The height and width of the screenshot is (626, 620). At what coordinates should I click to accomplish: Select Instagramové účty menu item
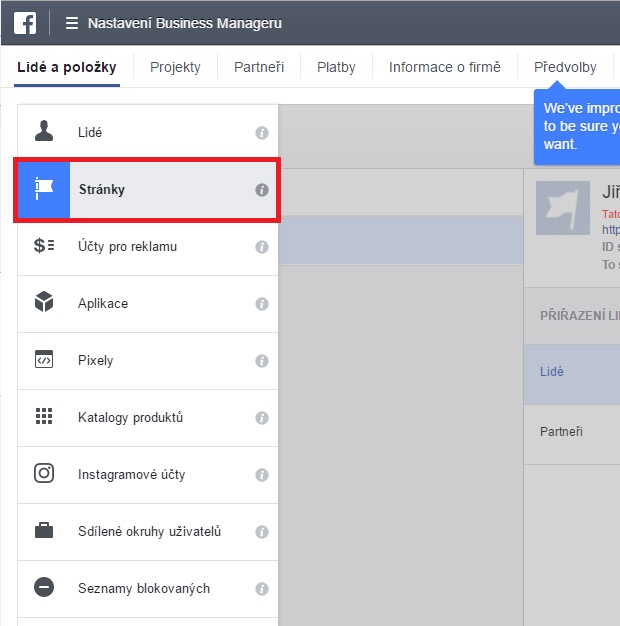pos(148,475)
